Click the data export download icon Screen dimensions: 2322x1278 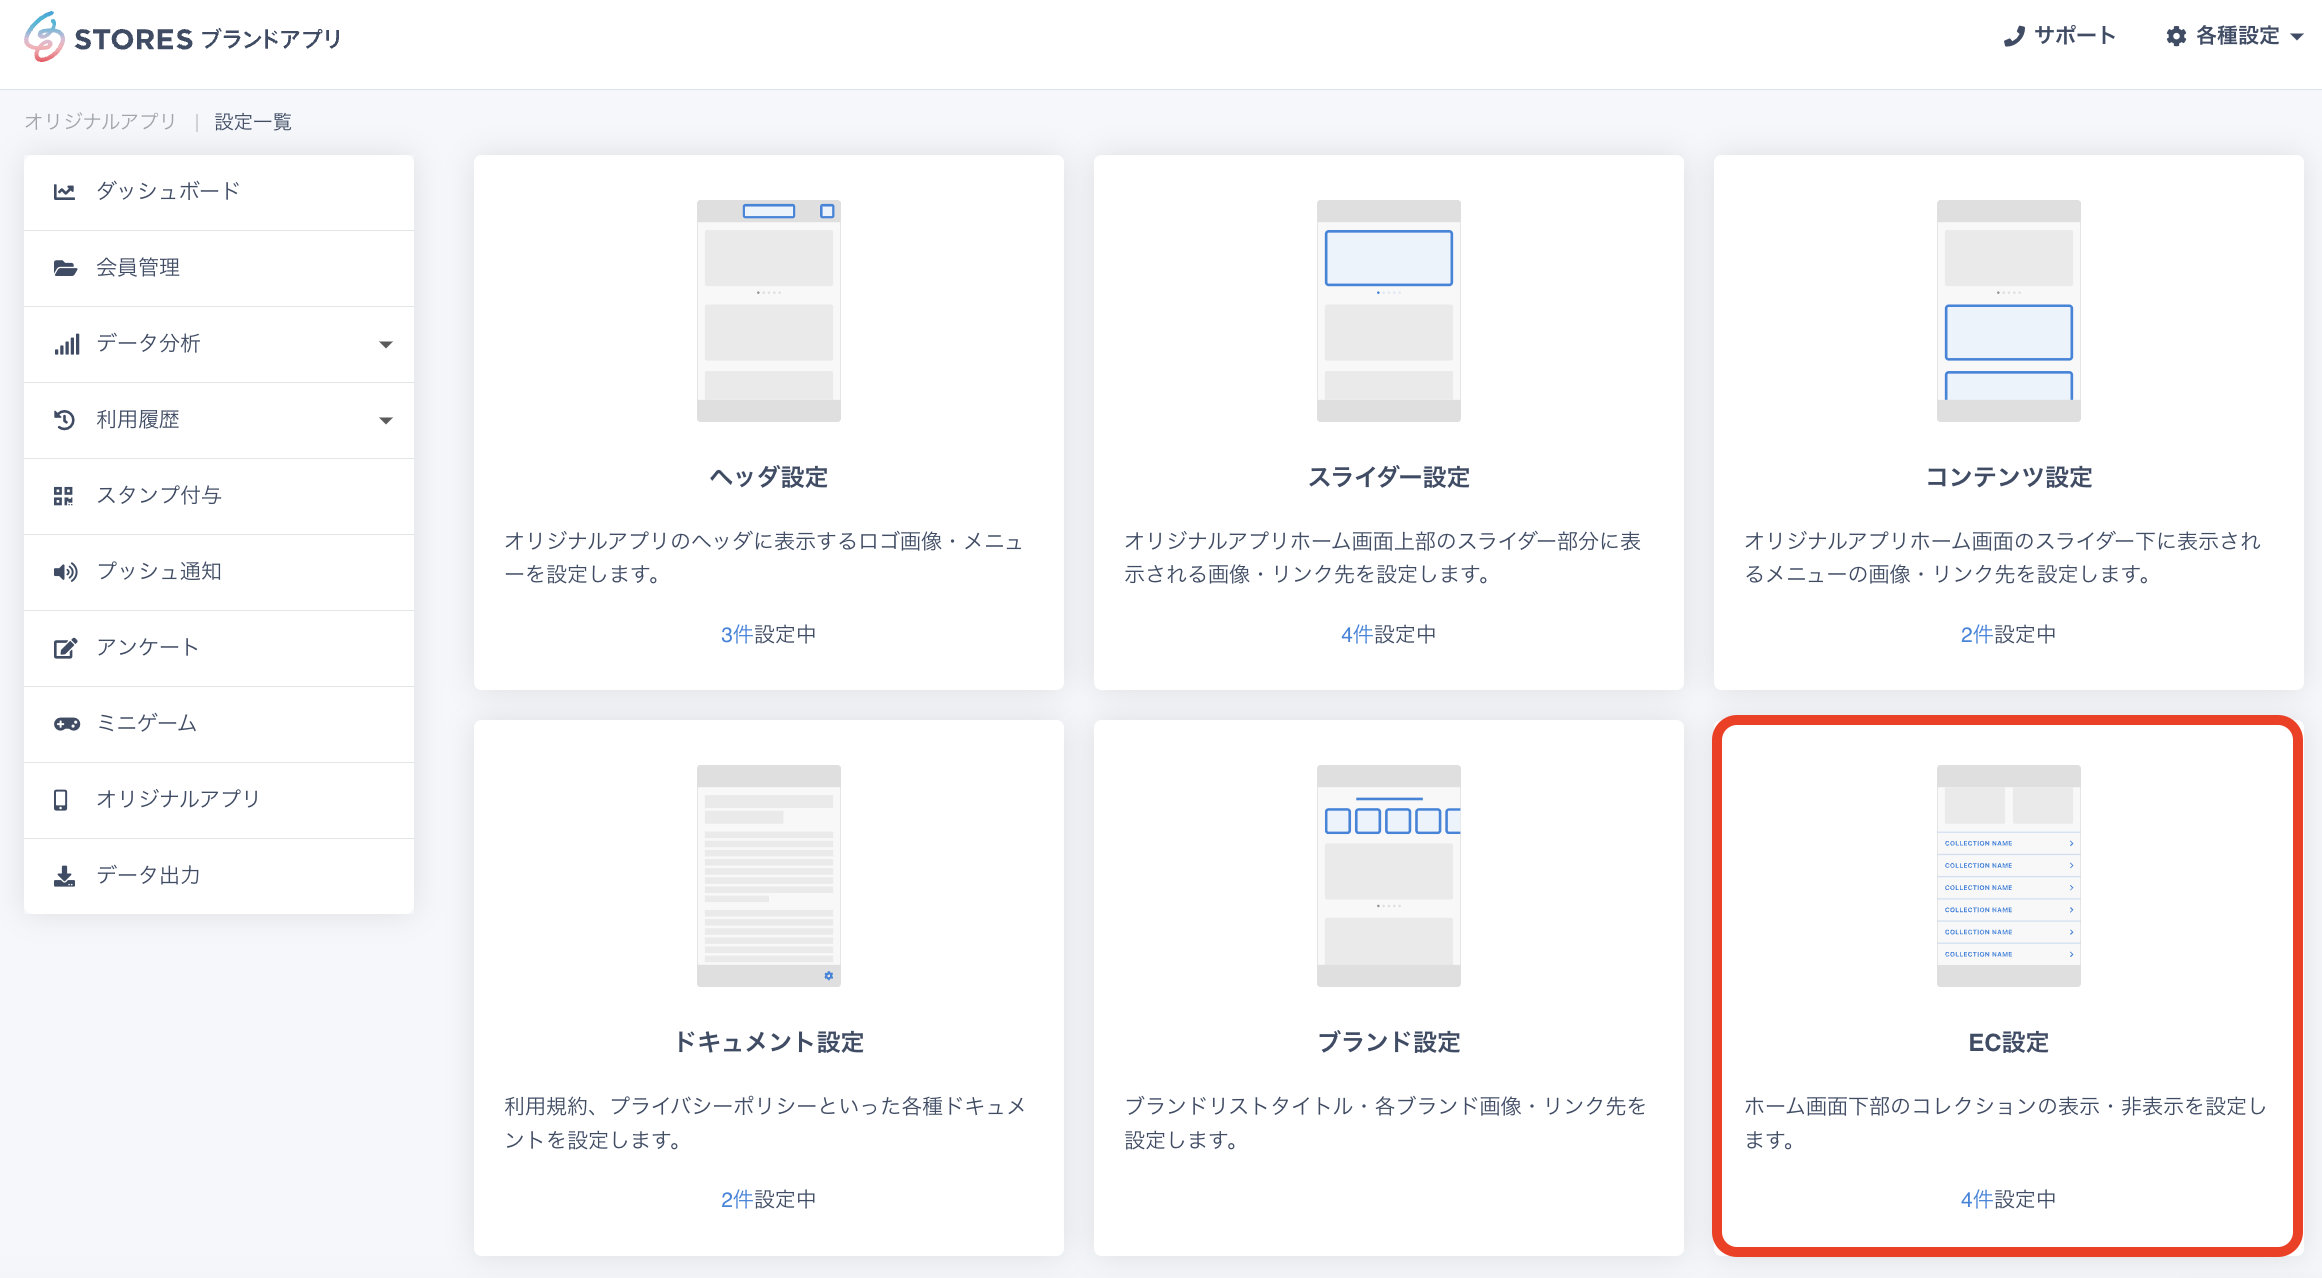65,876
